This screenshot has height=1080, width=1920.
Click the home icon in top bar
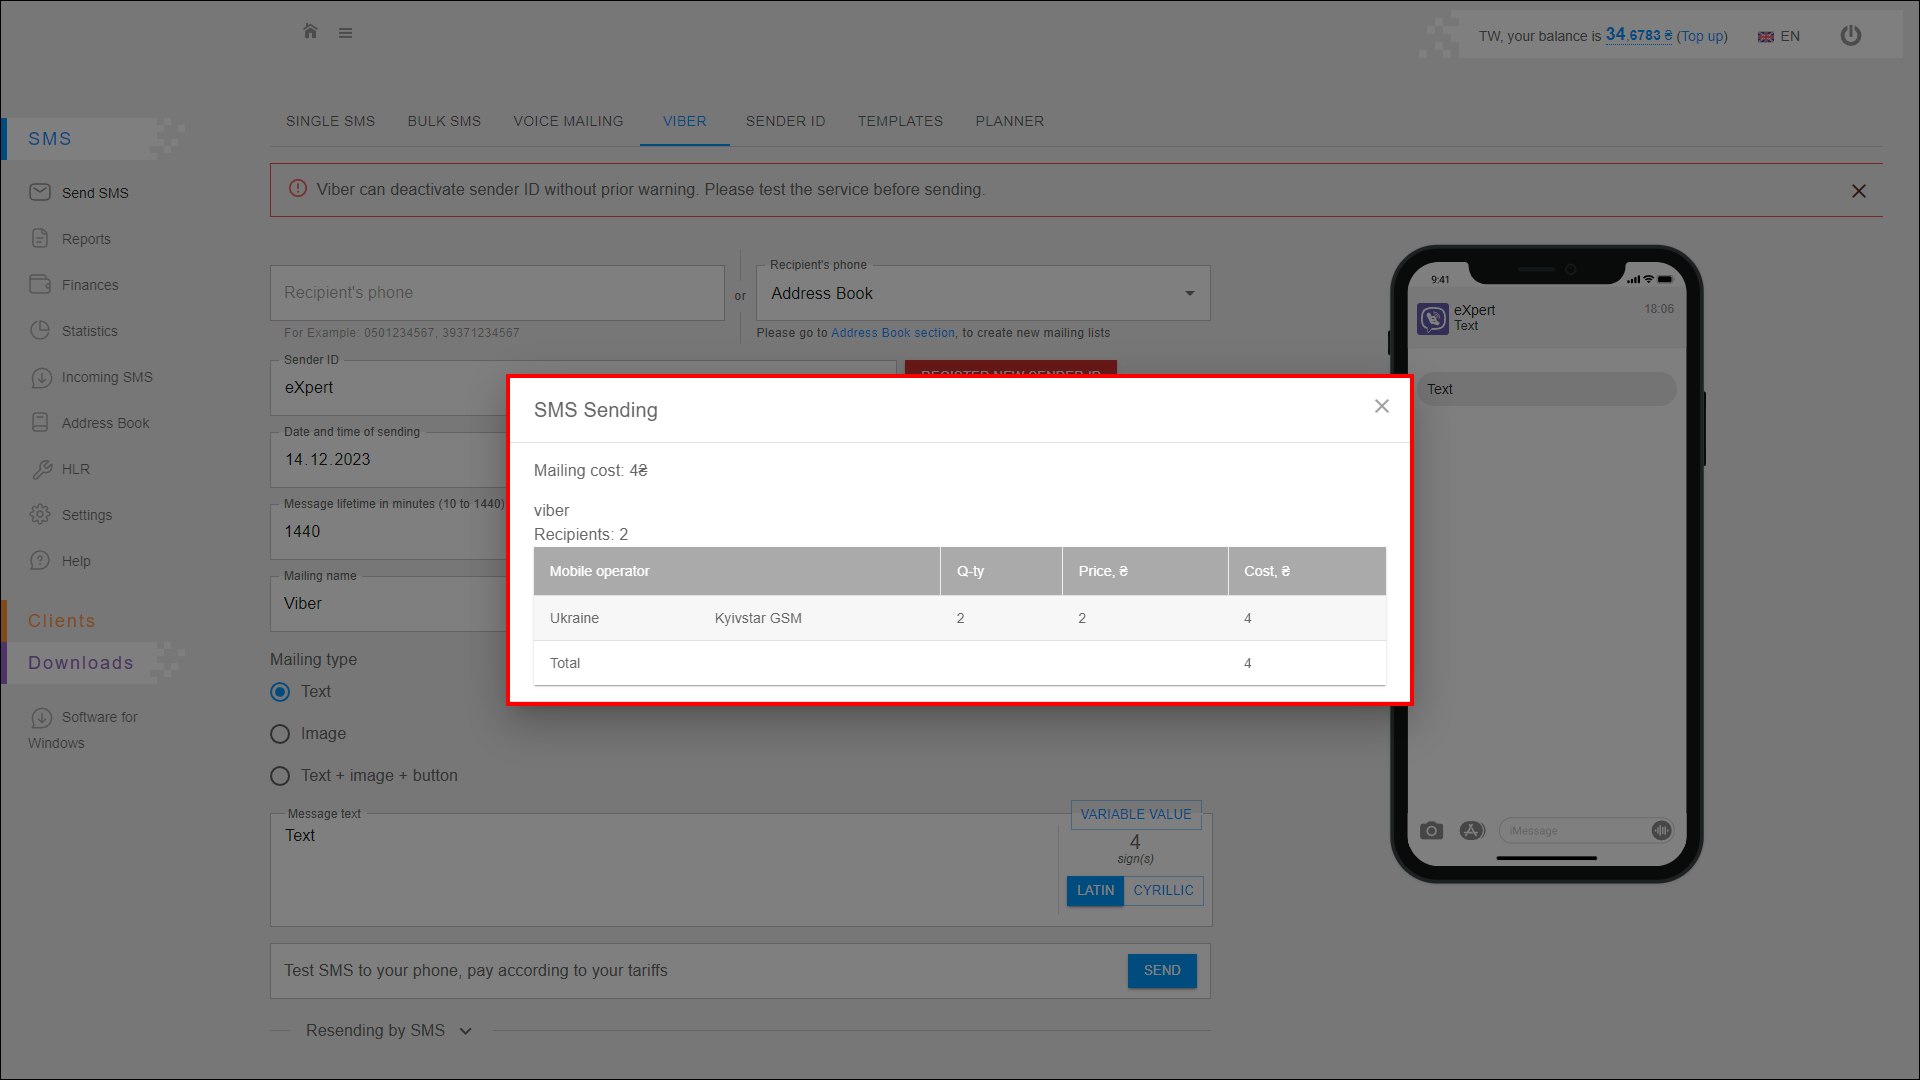(x=310, y=32)
